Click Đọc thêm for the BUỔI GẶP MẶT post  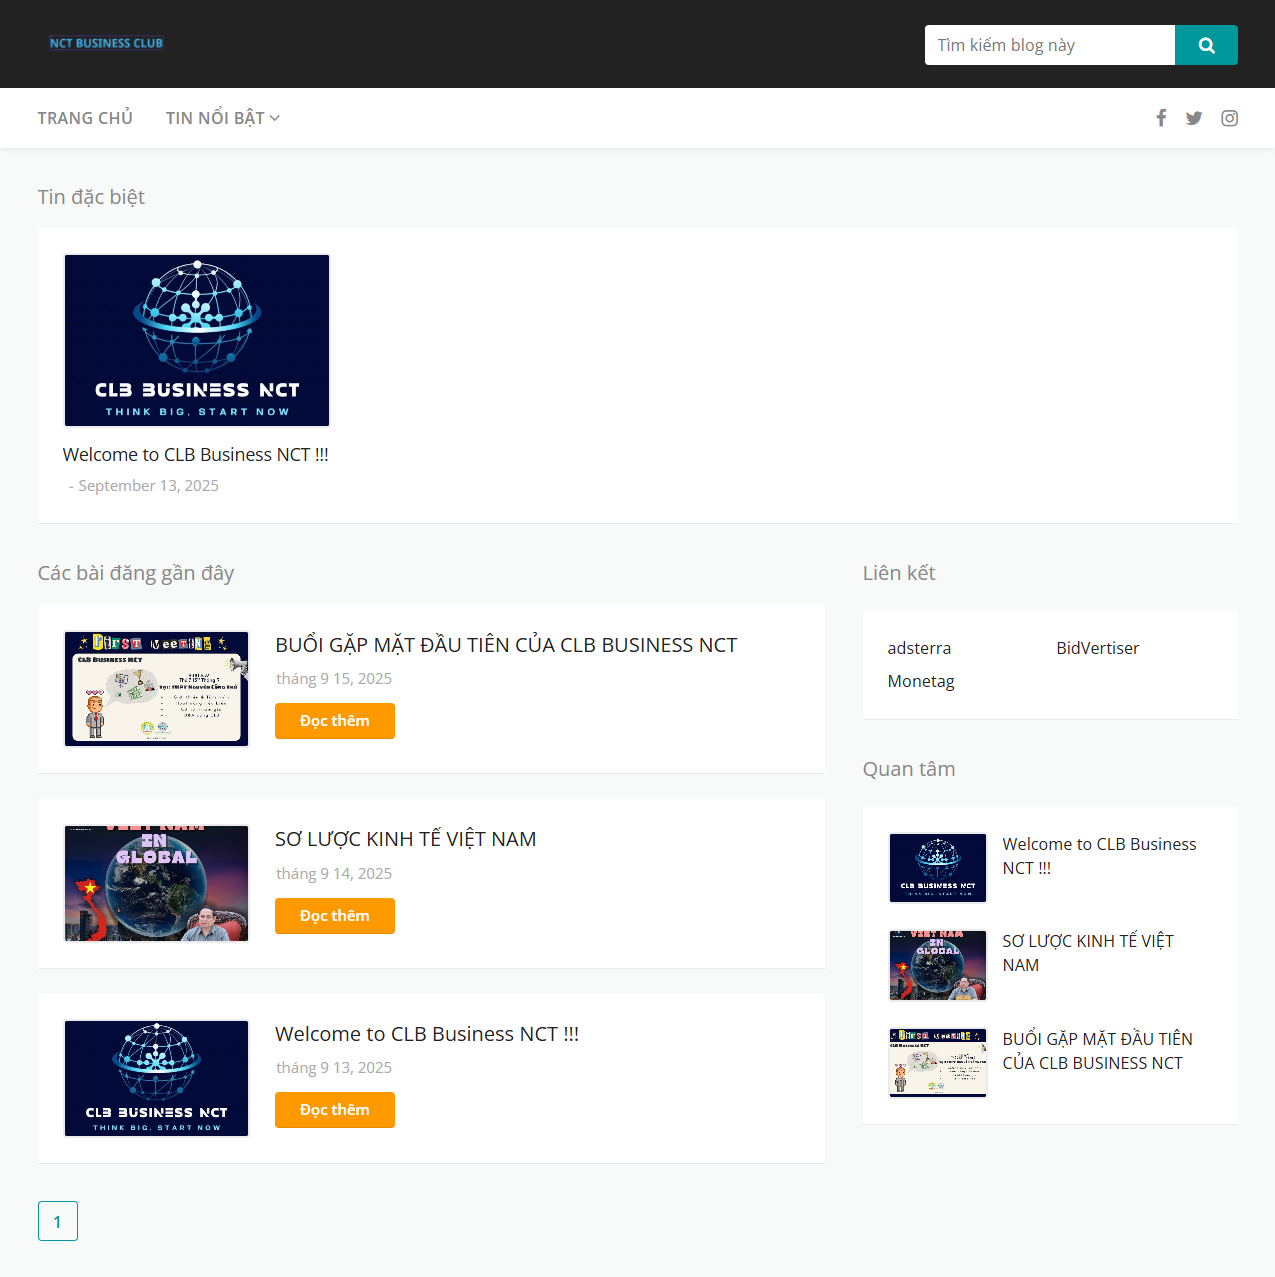334,721
